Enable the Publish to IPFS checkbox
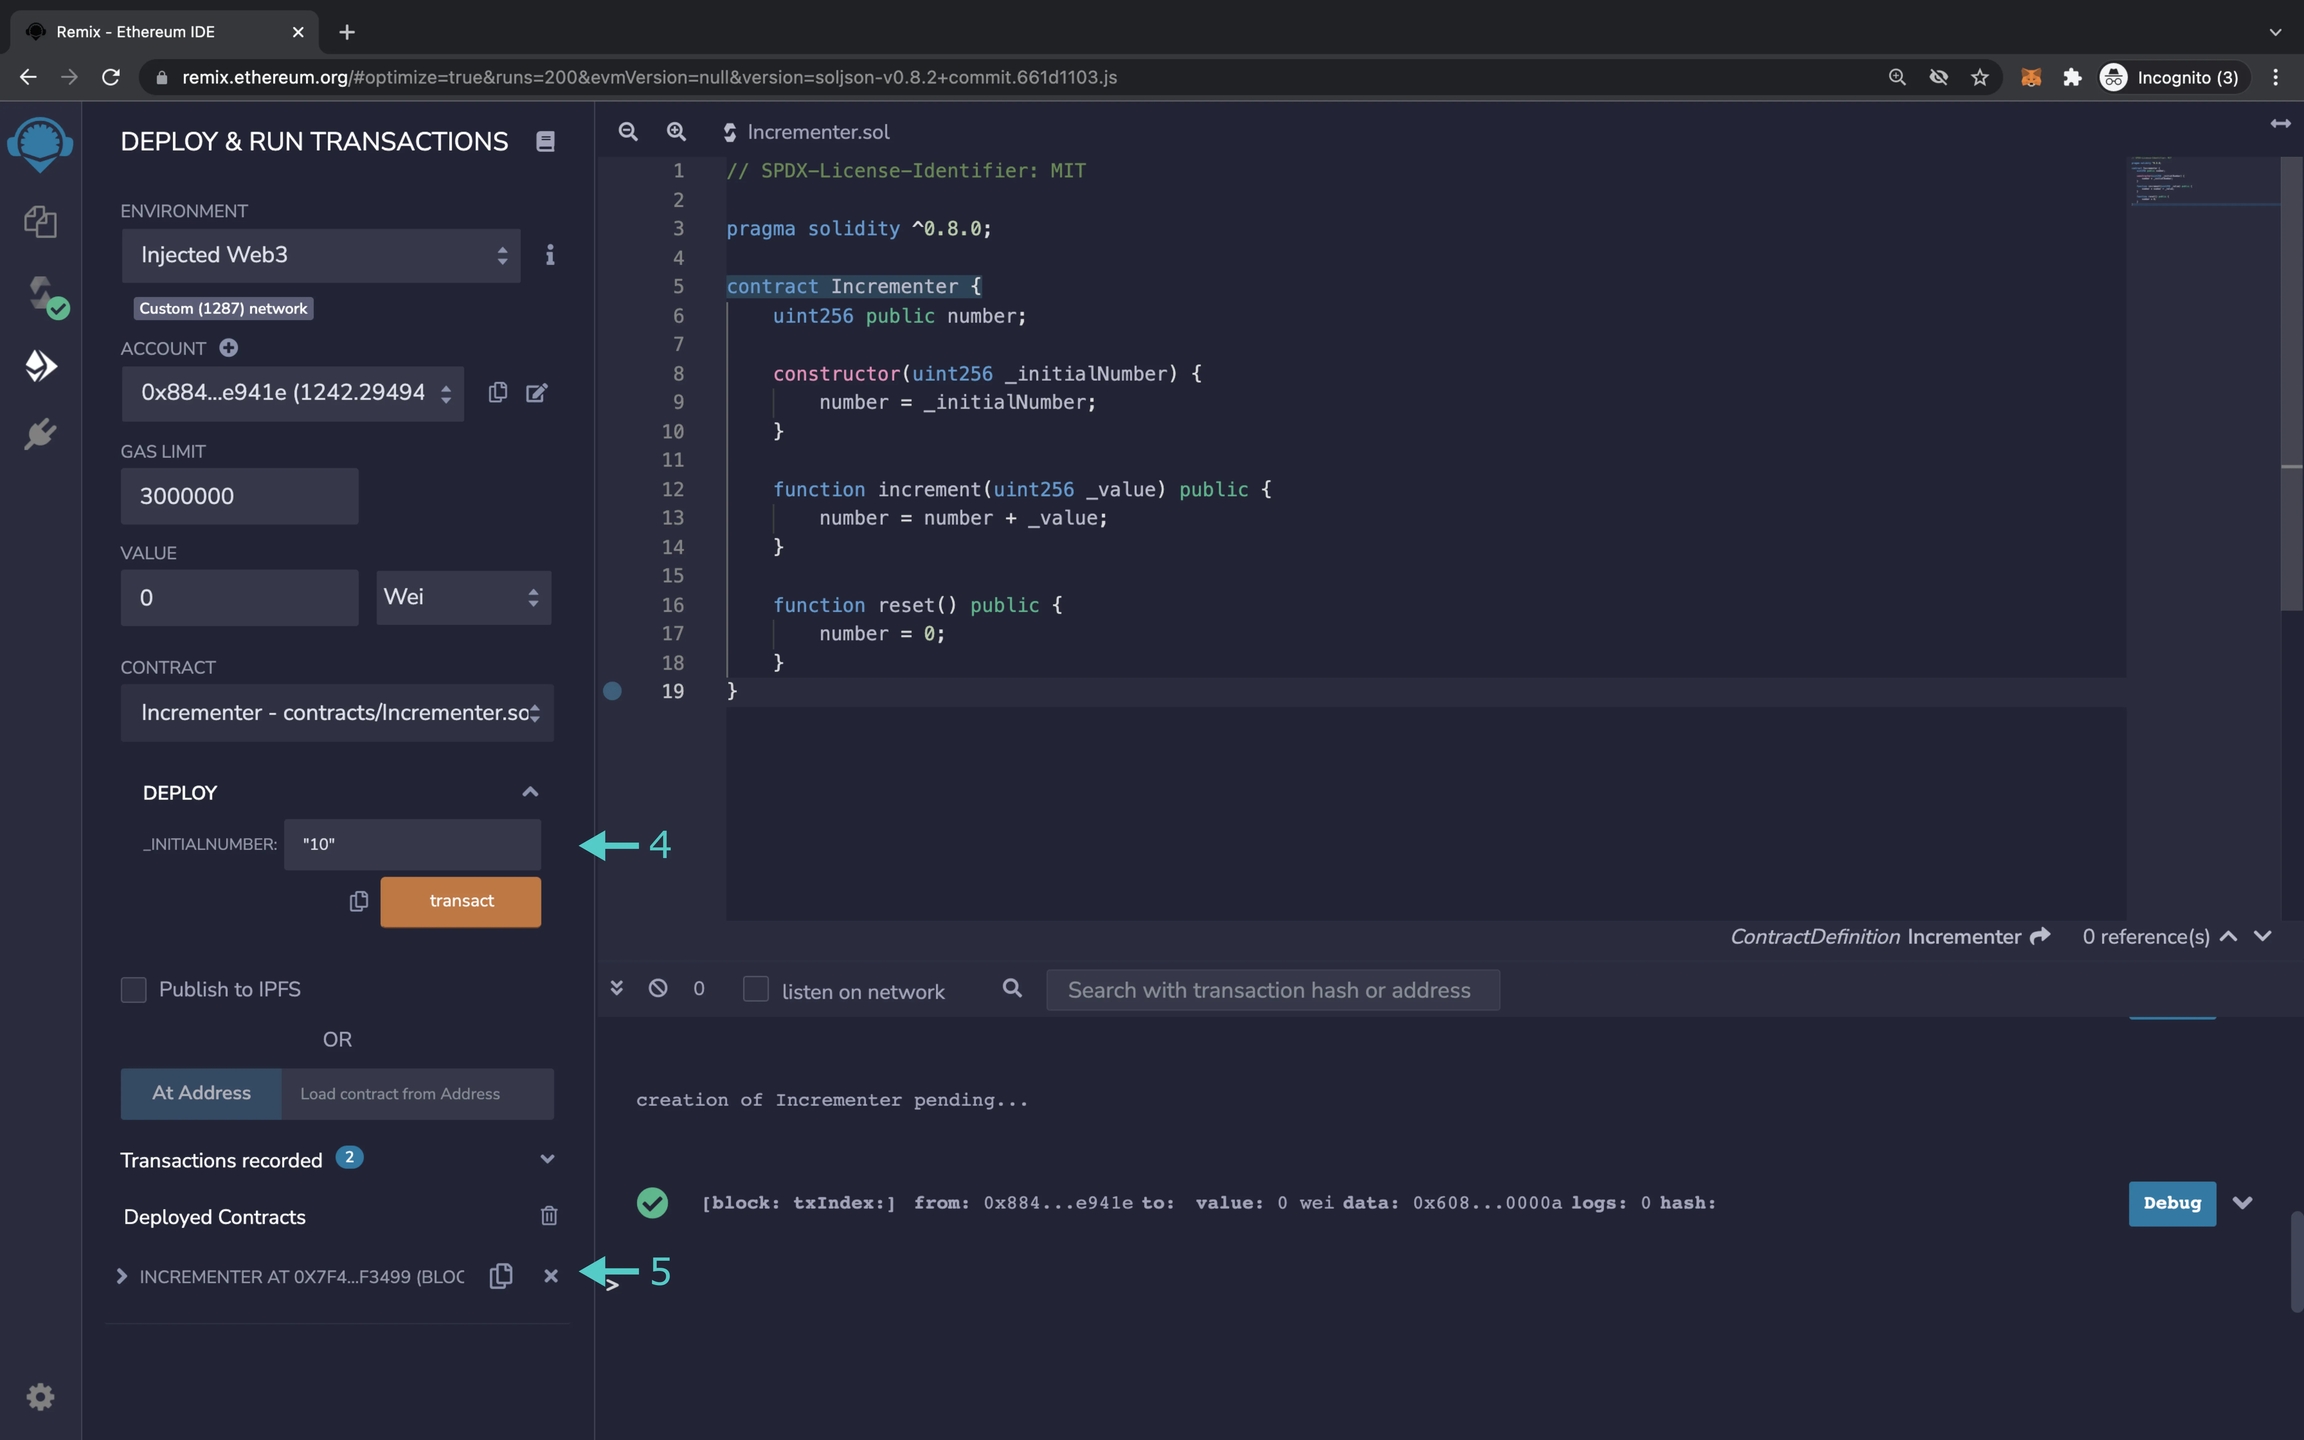 (133, 989)
